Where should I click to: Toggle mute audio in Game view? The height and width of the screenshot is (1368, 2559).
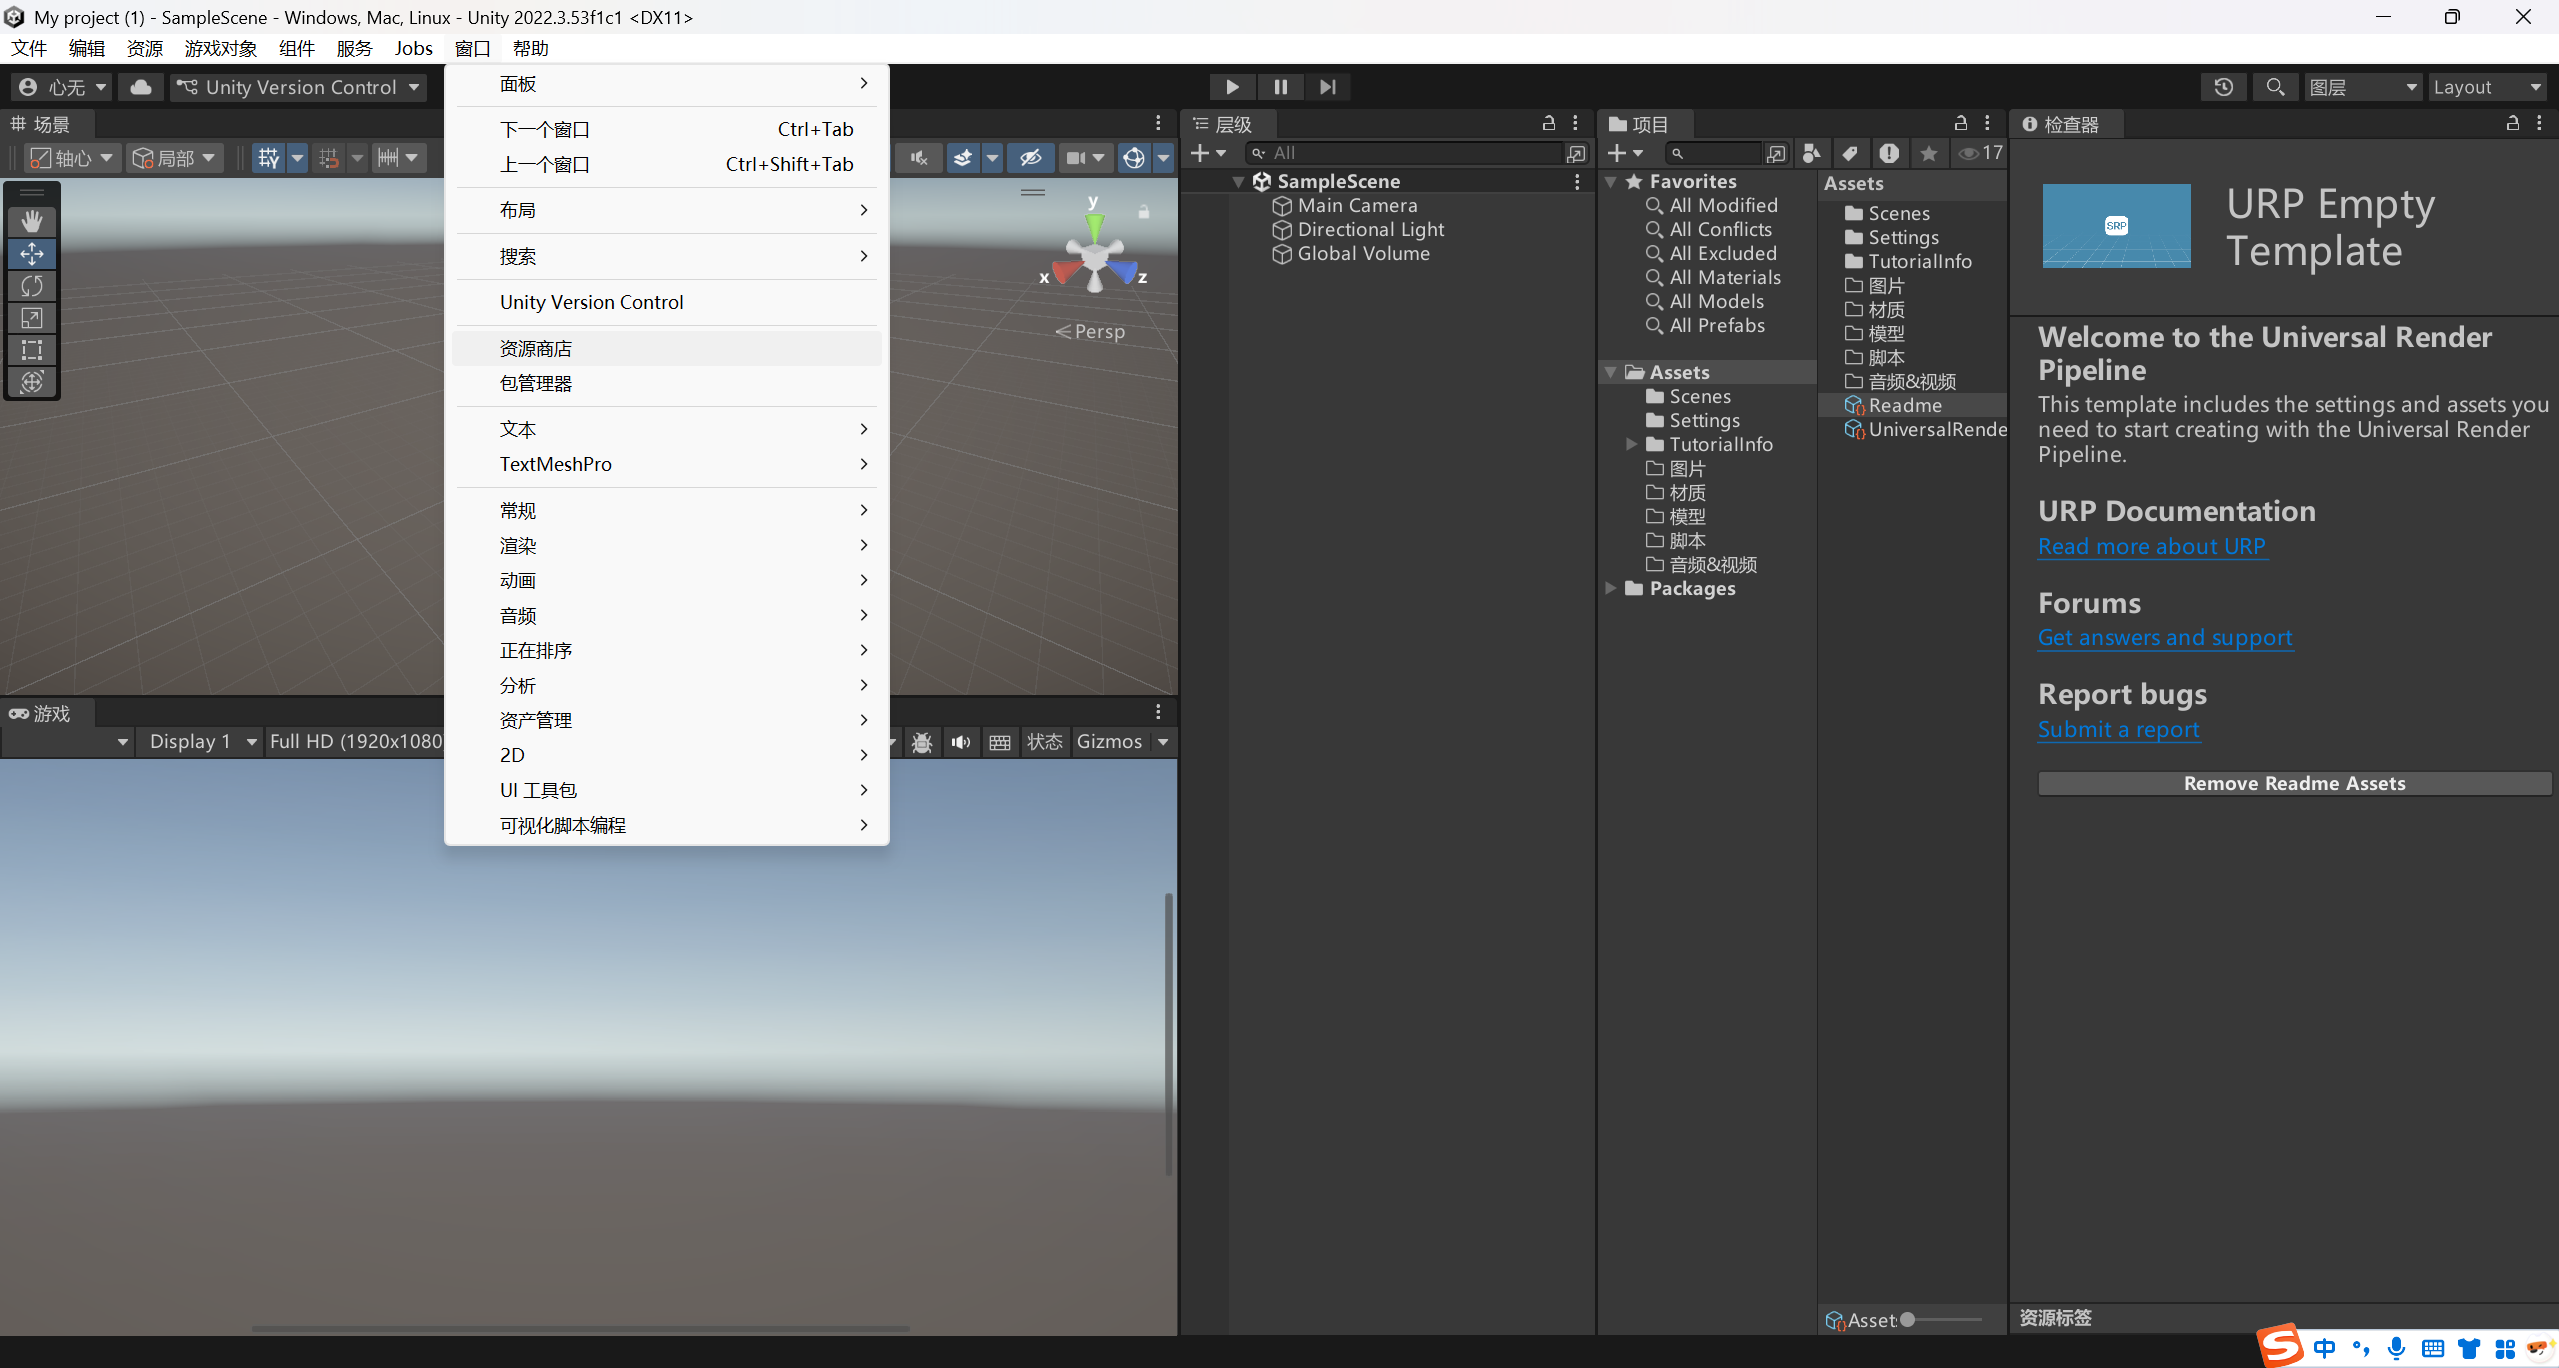point(961,742)
